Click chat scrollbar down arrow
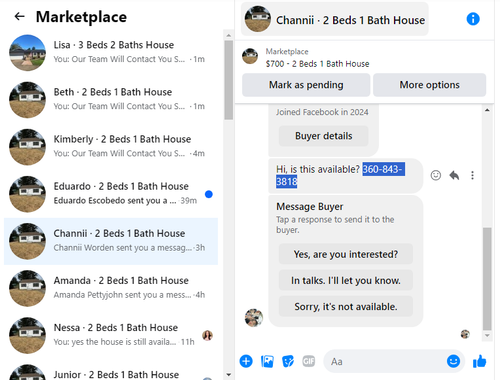 click(x=487, y=335)
